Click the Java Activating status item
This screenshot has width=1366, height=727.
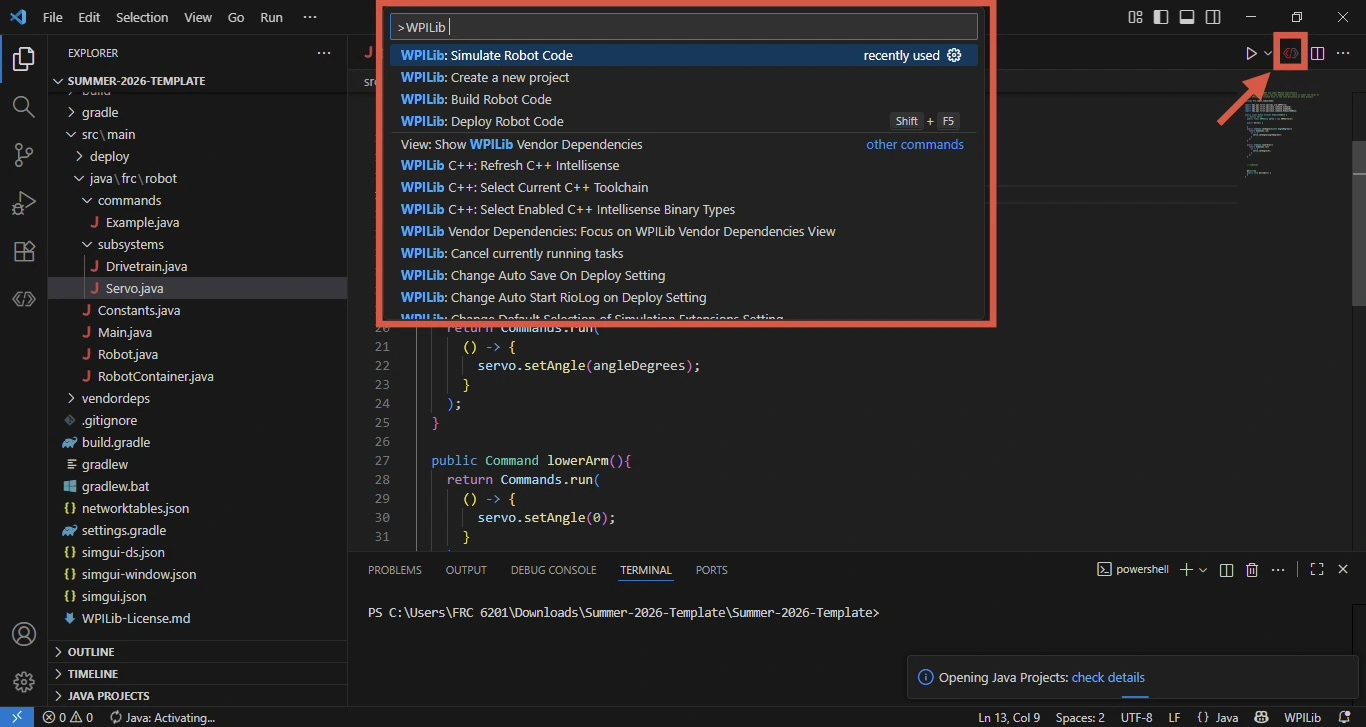click(x=162, y=717)
